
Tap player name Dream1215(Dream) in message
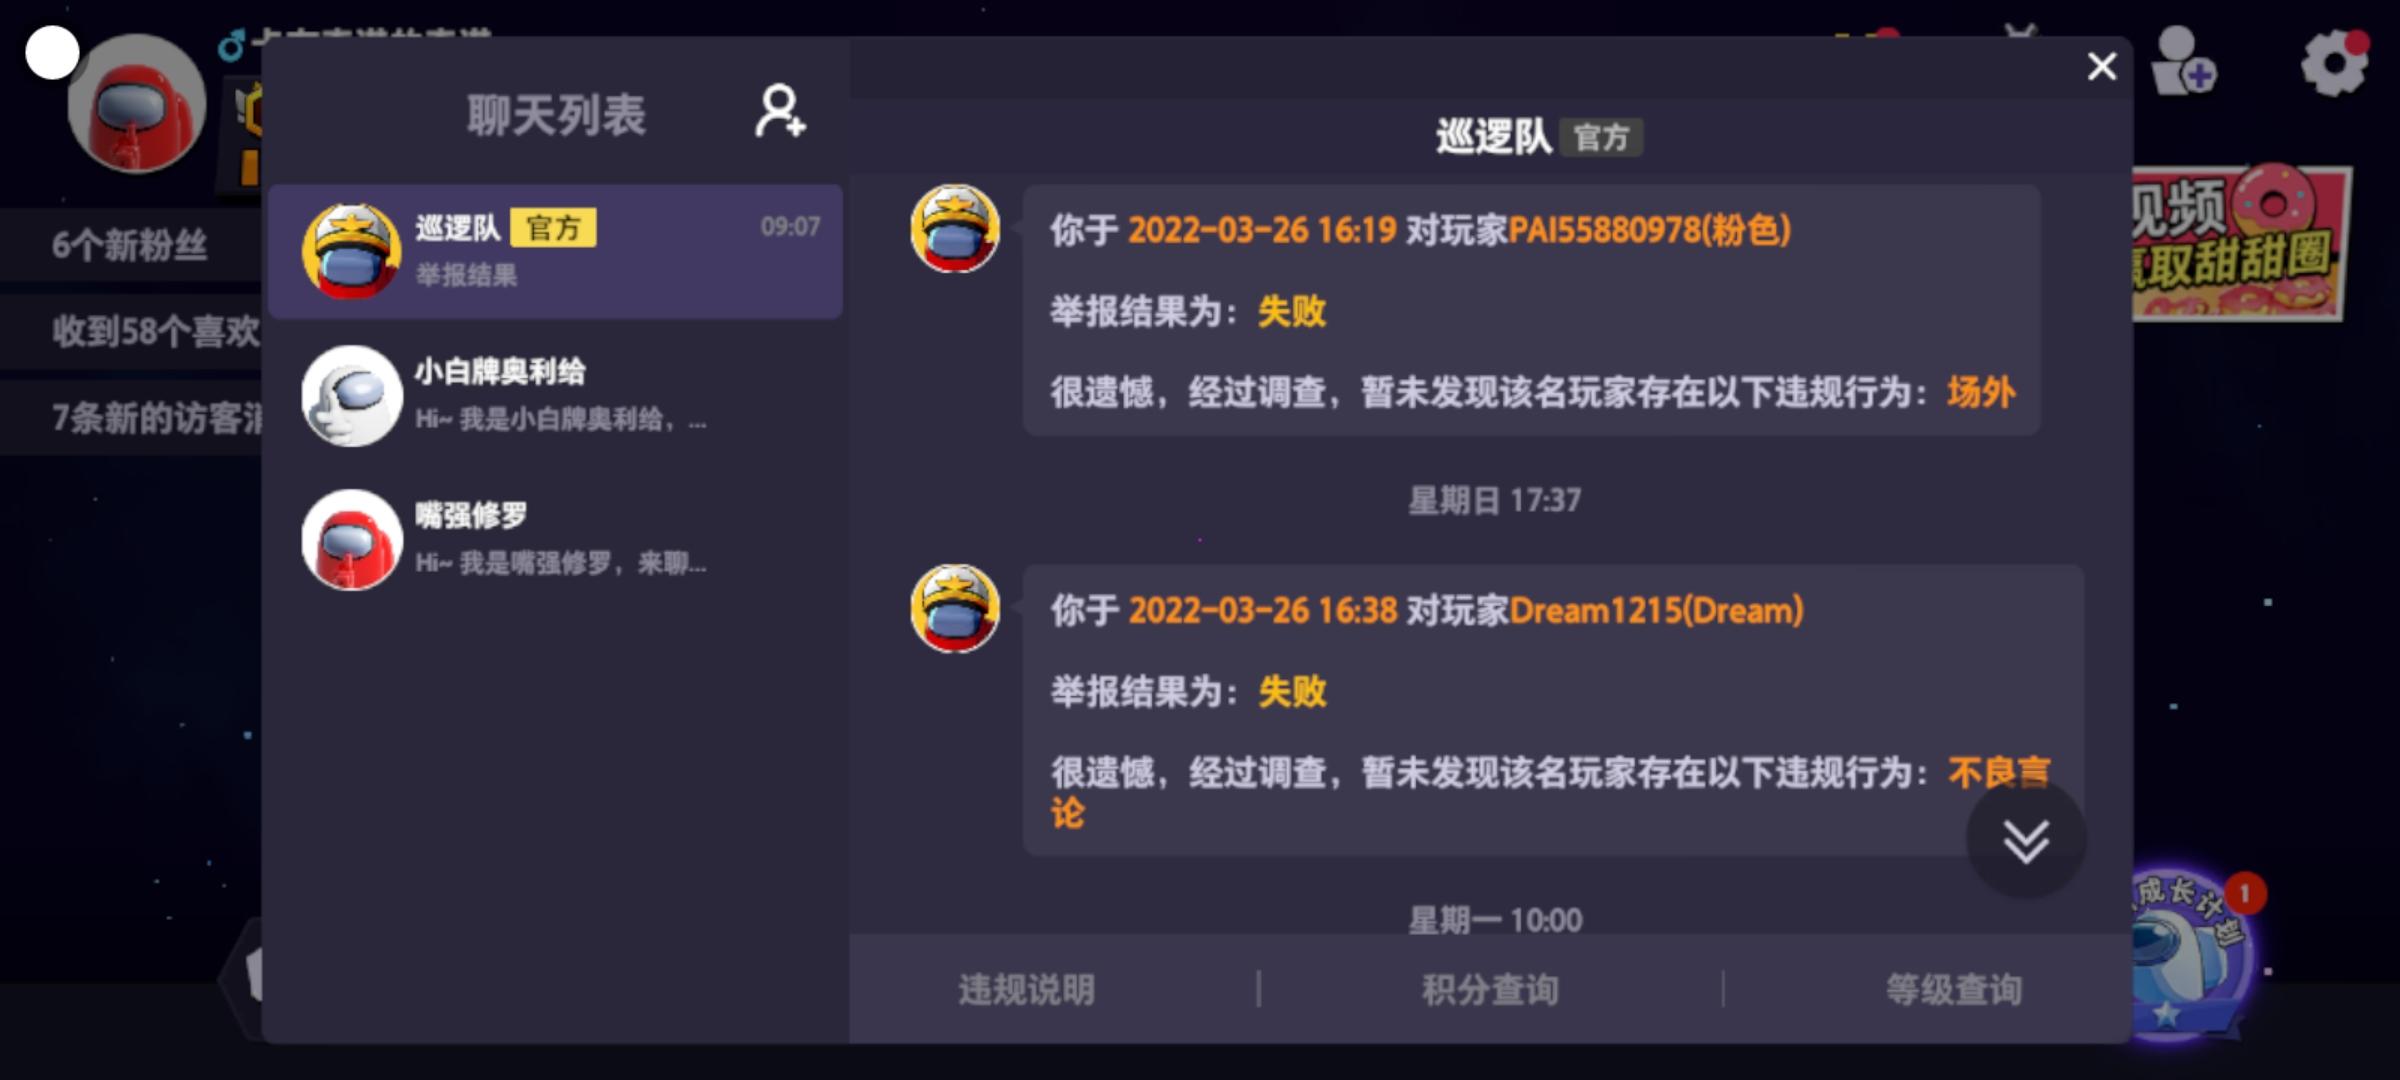point(1656,610)
